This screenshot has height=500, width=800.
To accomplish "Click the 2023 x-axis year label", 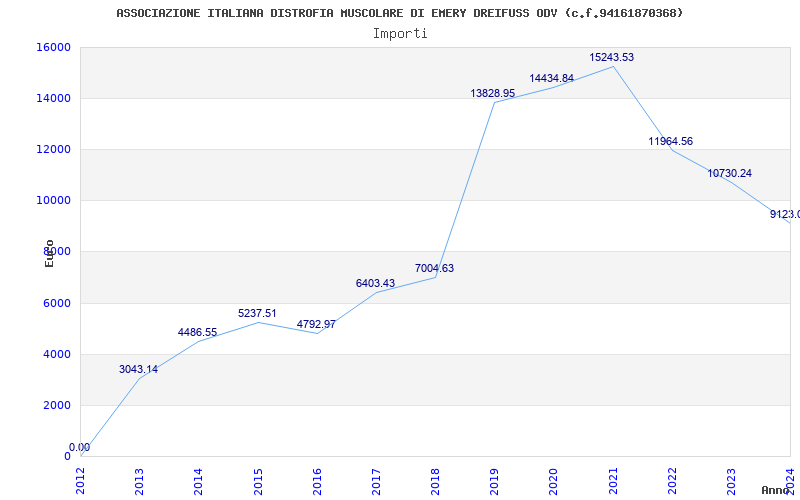I will point(731,481).
